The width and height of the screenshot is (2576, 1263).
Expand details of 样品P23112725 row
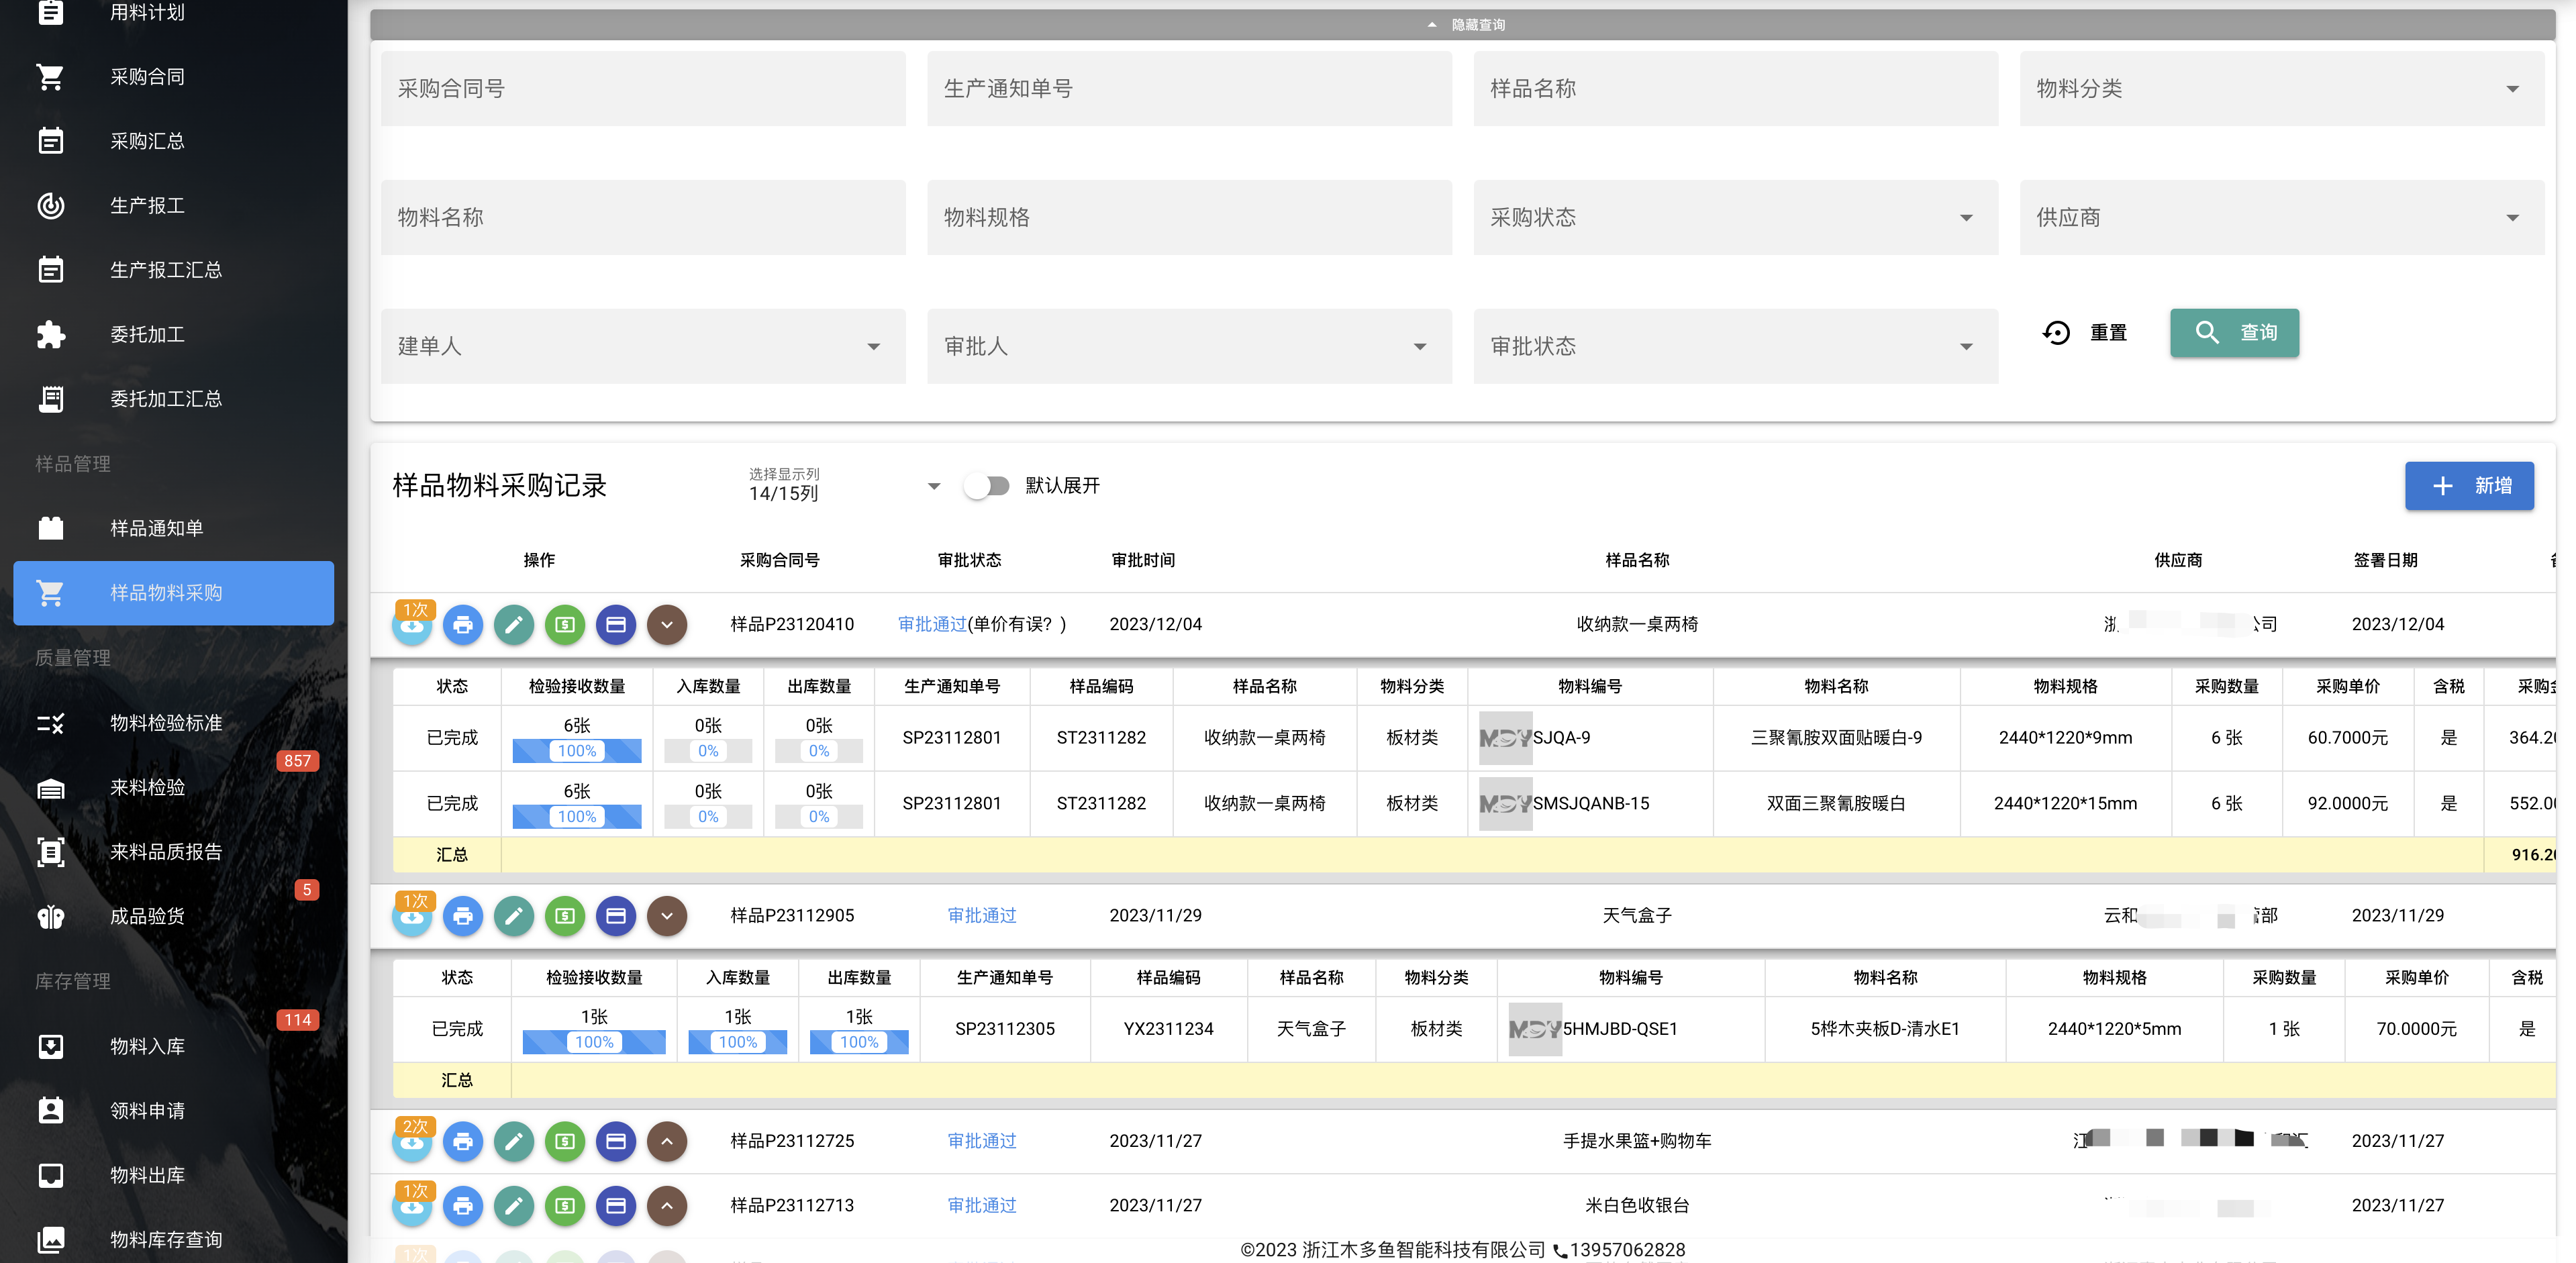667,1141
